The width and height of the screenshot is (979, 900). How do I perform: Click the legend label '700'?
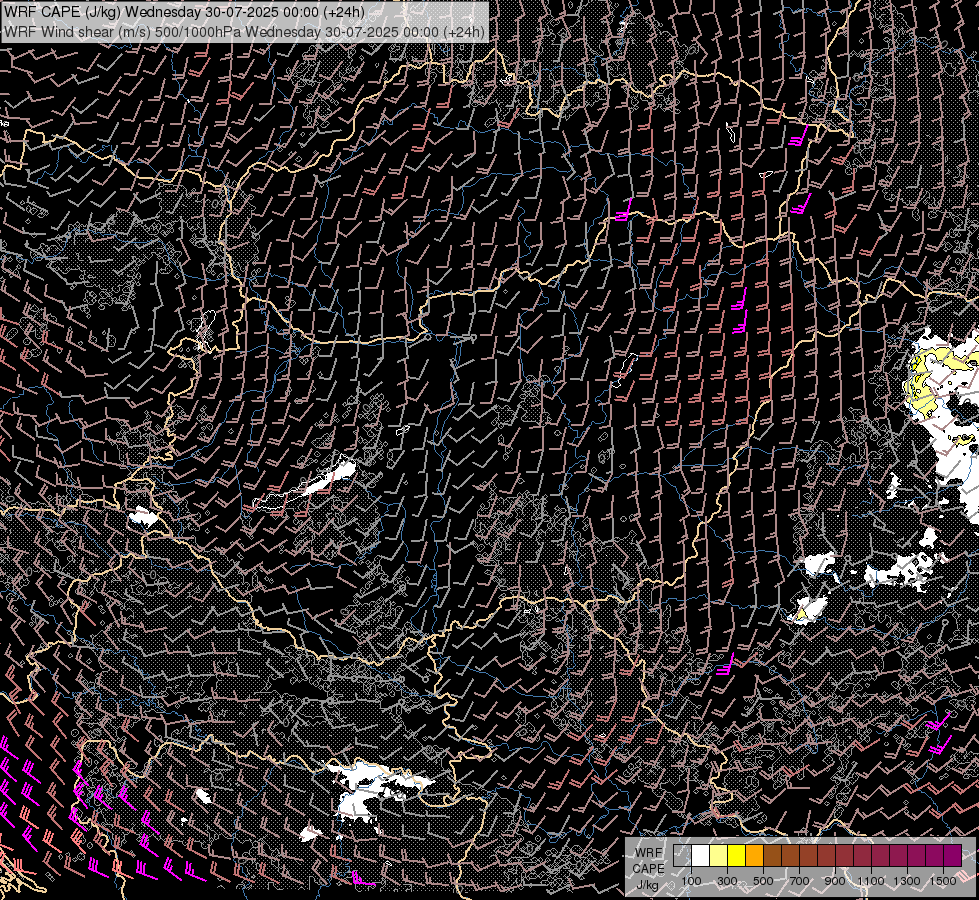799,881
